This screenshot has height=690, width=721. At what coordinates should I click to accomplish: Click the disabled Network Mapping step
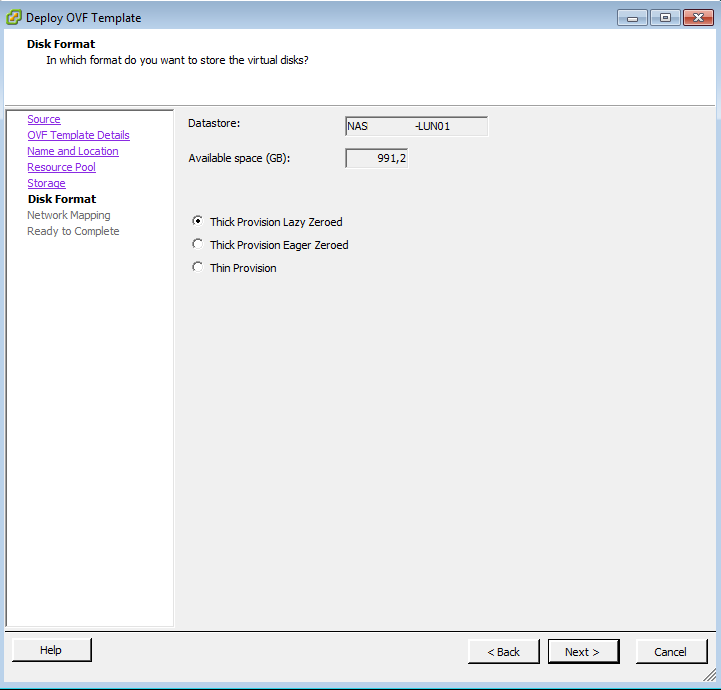[x=69, y=215]
